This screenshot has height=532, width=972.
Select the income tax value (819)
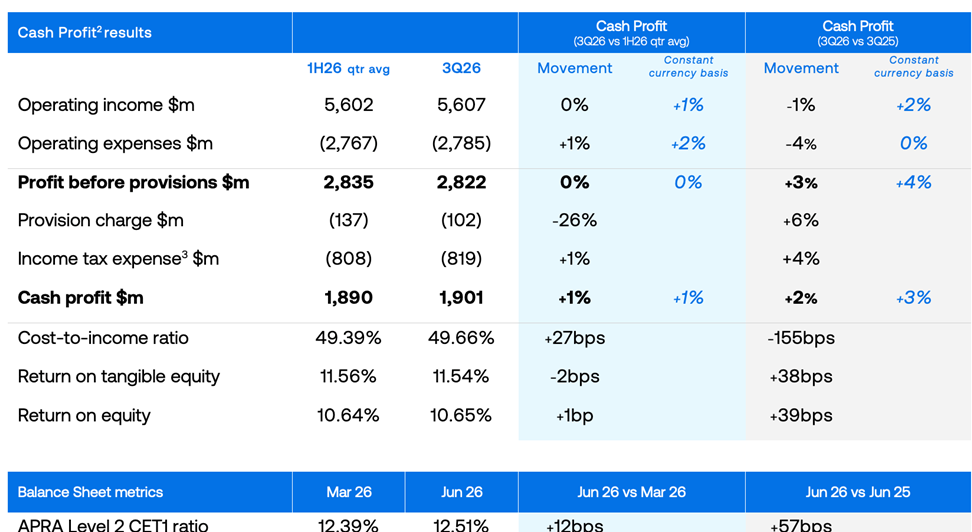[461, 259]
